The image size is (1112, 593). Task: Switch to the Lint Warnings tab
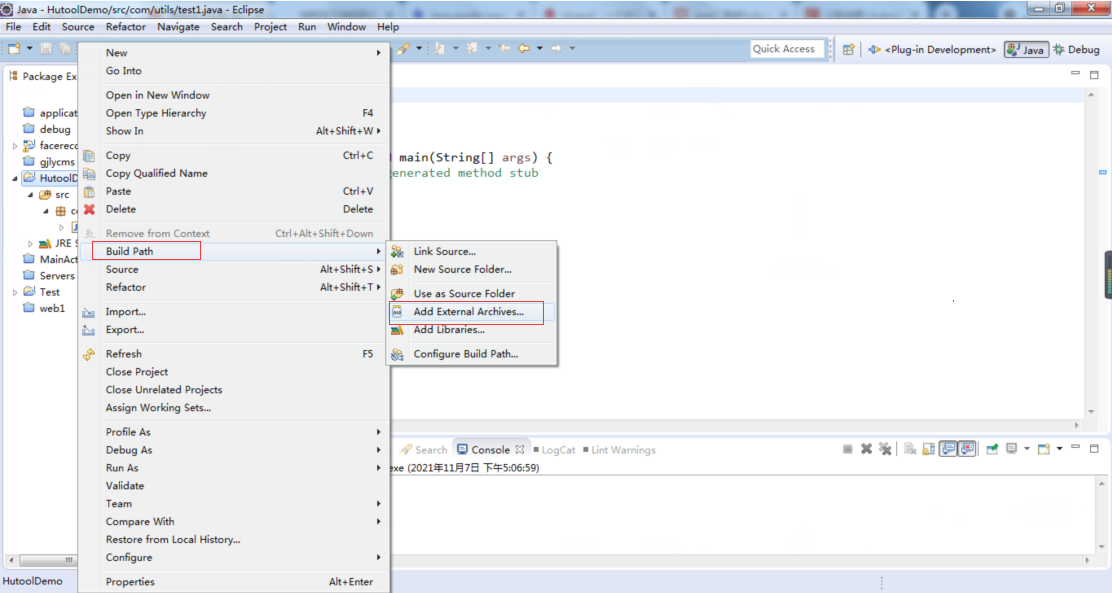619,450
